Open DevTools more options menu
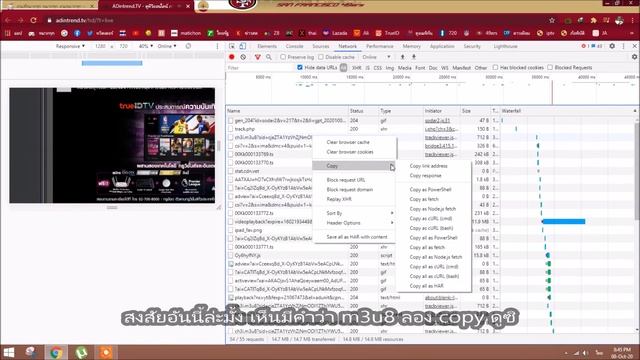 [624, 46]
